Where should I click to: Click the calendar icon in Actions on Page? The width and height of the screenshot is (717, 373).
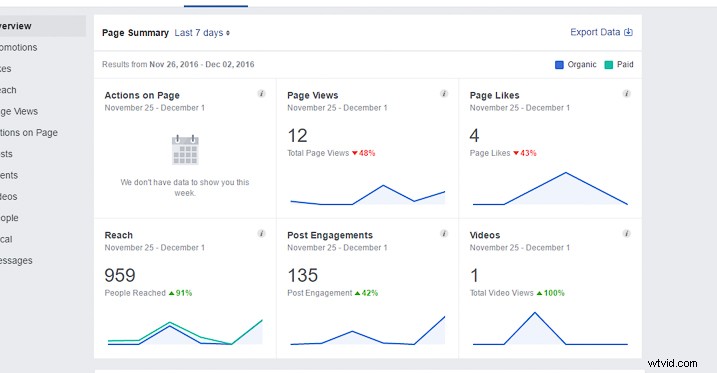tap(185, 149)
